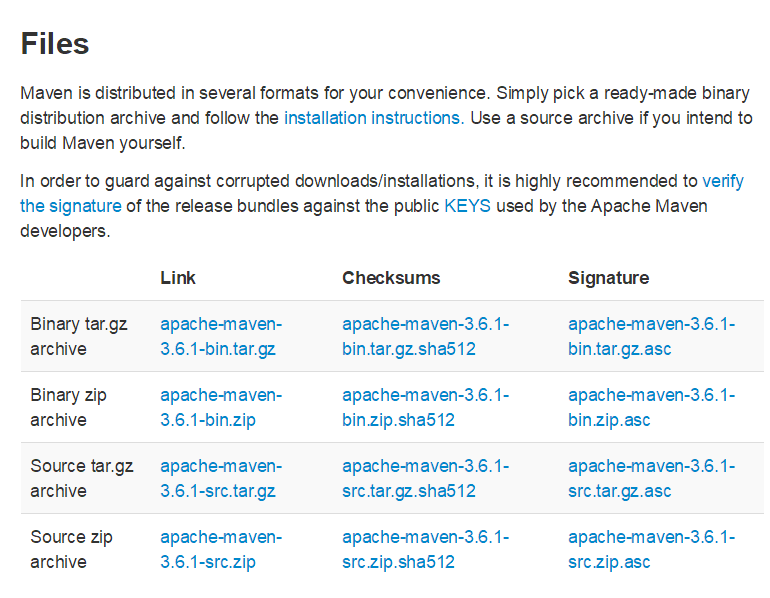Click the Binary zip archive row label
Viewport: 770px width, 598px height.
[68, 407]
